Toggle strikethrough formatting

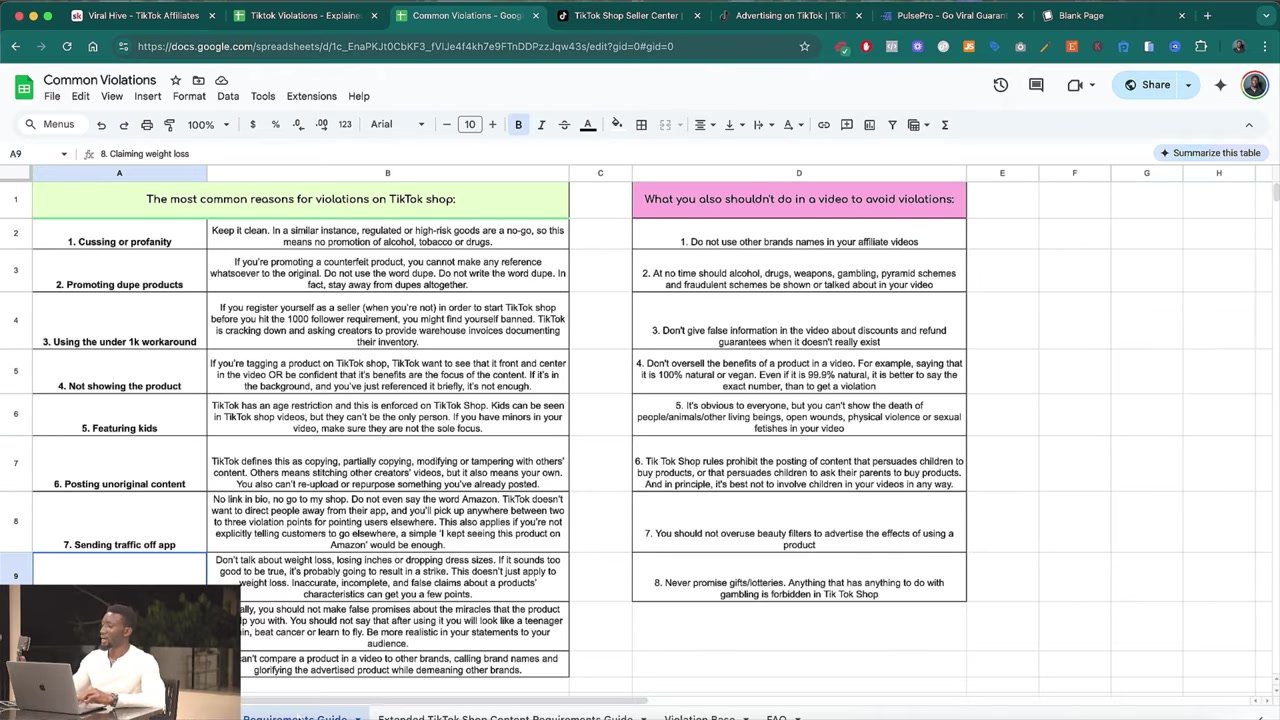564,125
